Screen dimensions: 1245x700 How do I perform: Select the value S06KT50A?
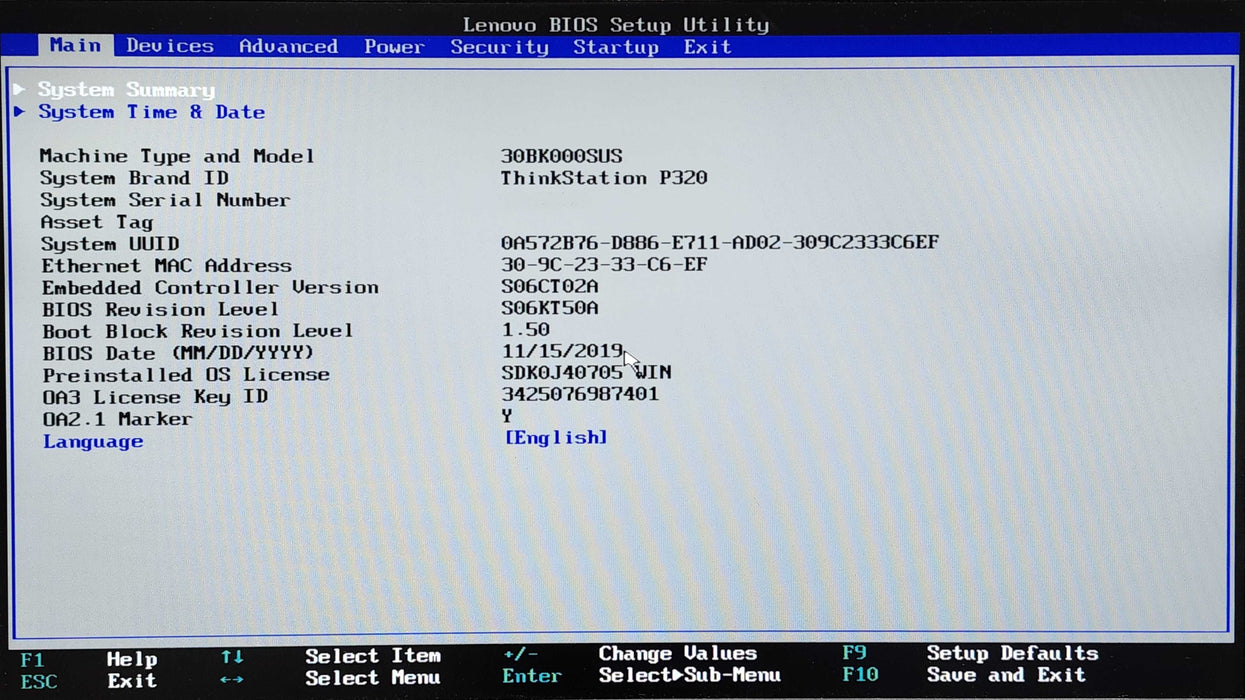[x=550, y=308]
